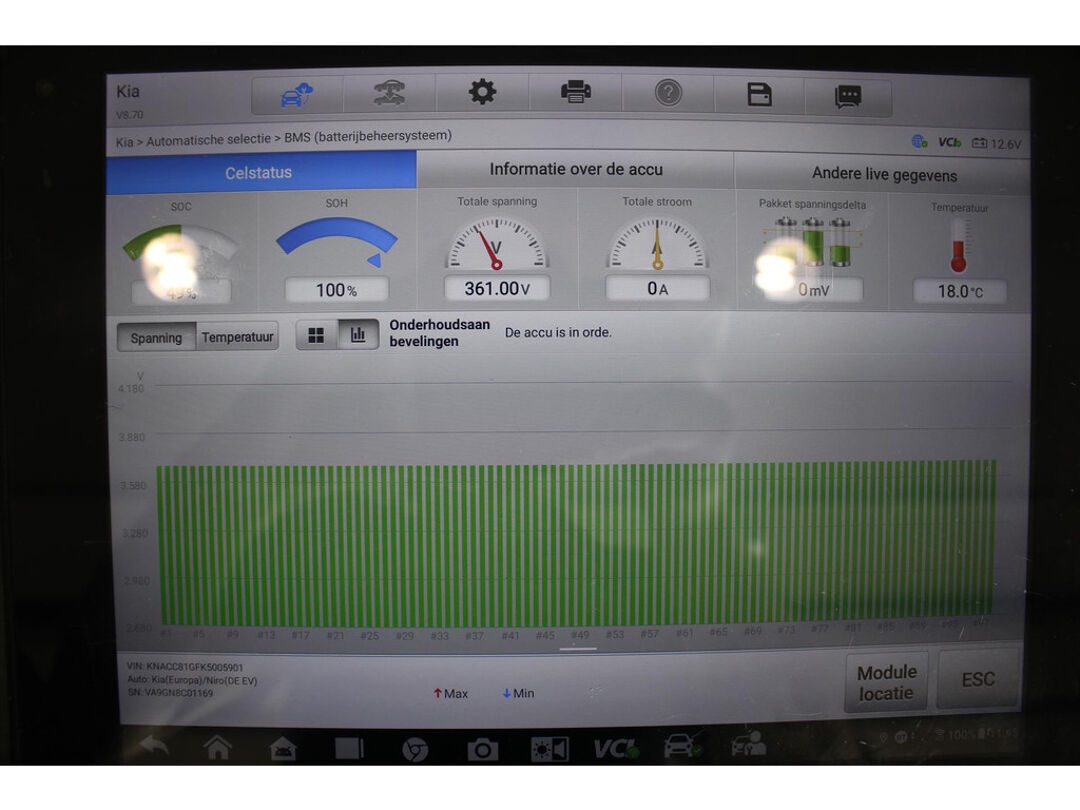Switch chart to Temperatuur view
This screenshot has width=1080, height=810.
tap(238, 338)
